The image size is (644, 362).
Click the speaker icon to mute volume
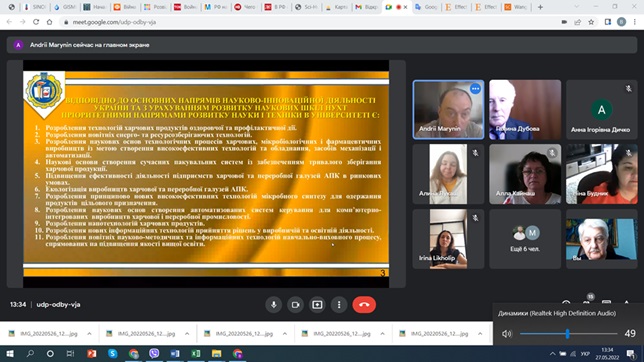click(506, 334)
